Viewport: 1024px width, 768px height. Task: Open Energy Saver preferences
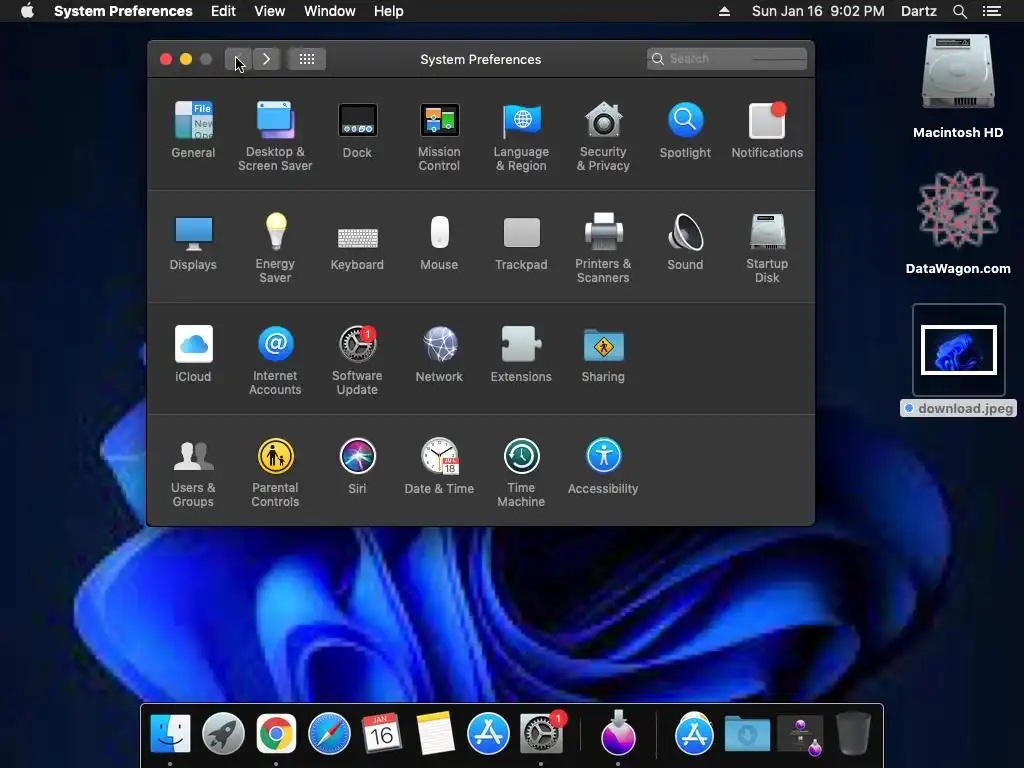pyautogui.click(x=275, y=248)
